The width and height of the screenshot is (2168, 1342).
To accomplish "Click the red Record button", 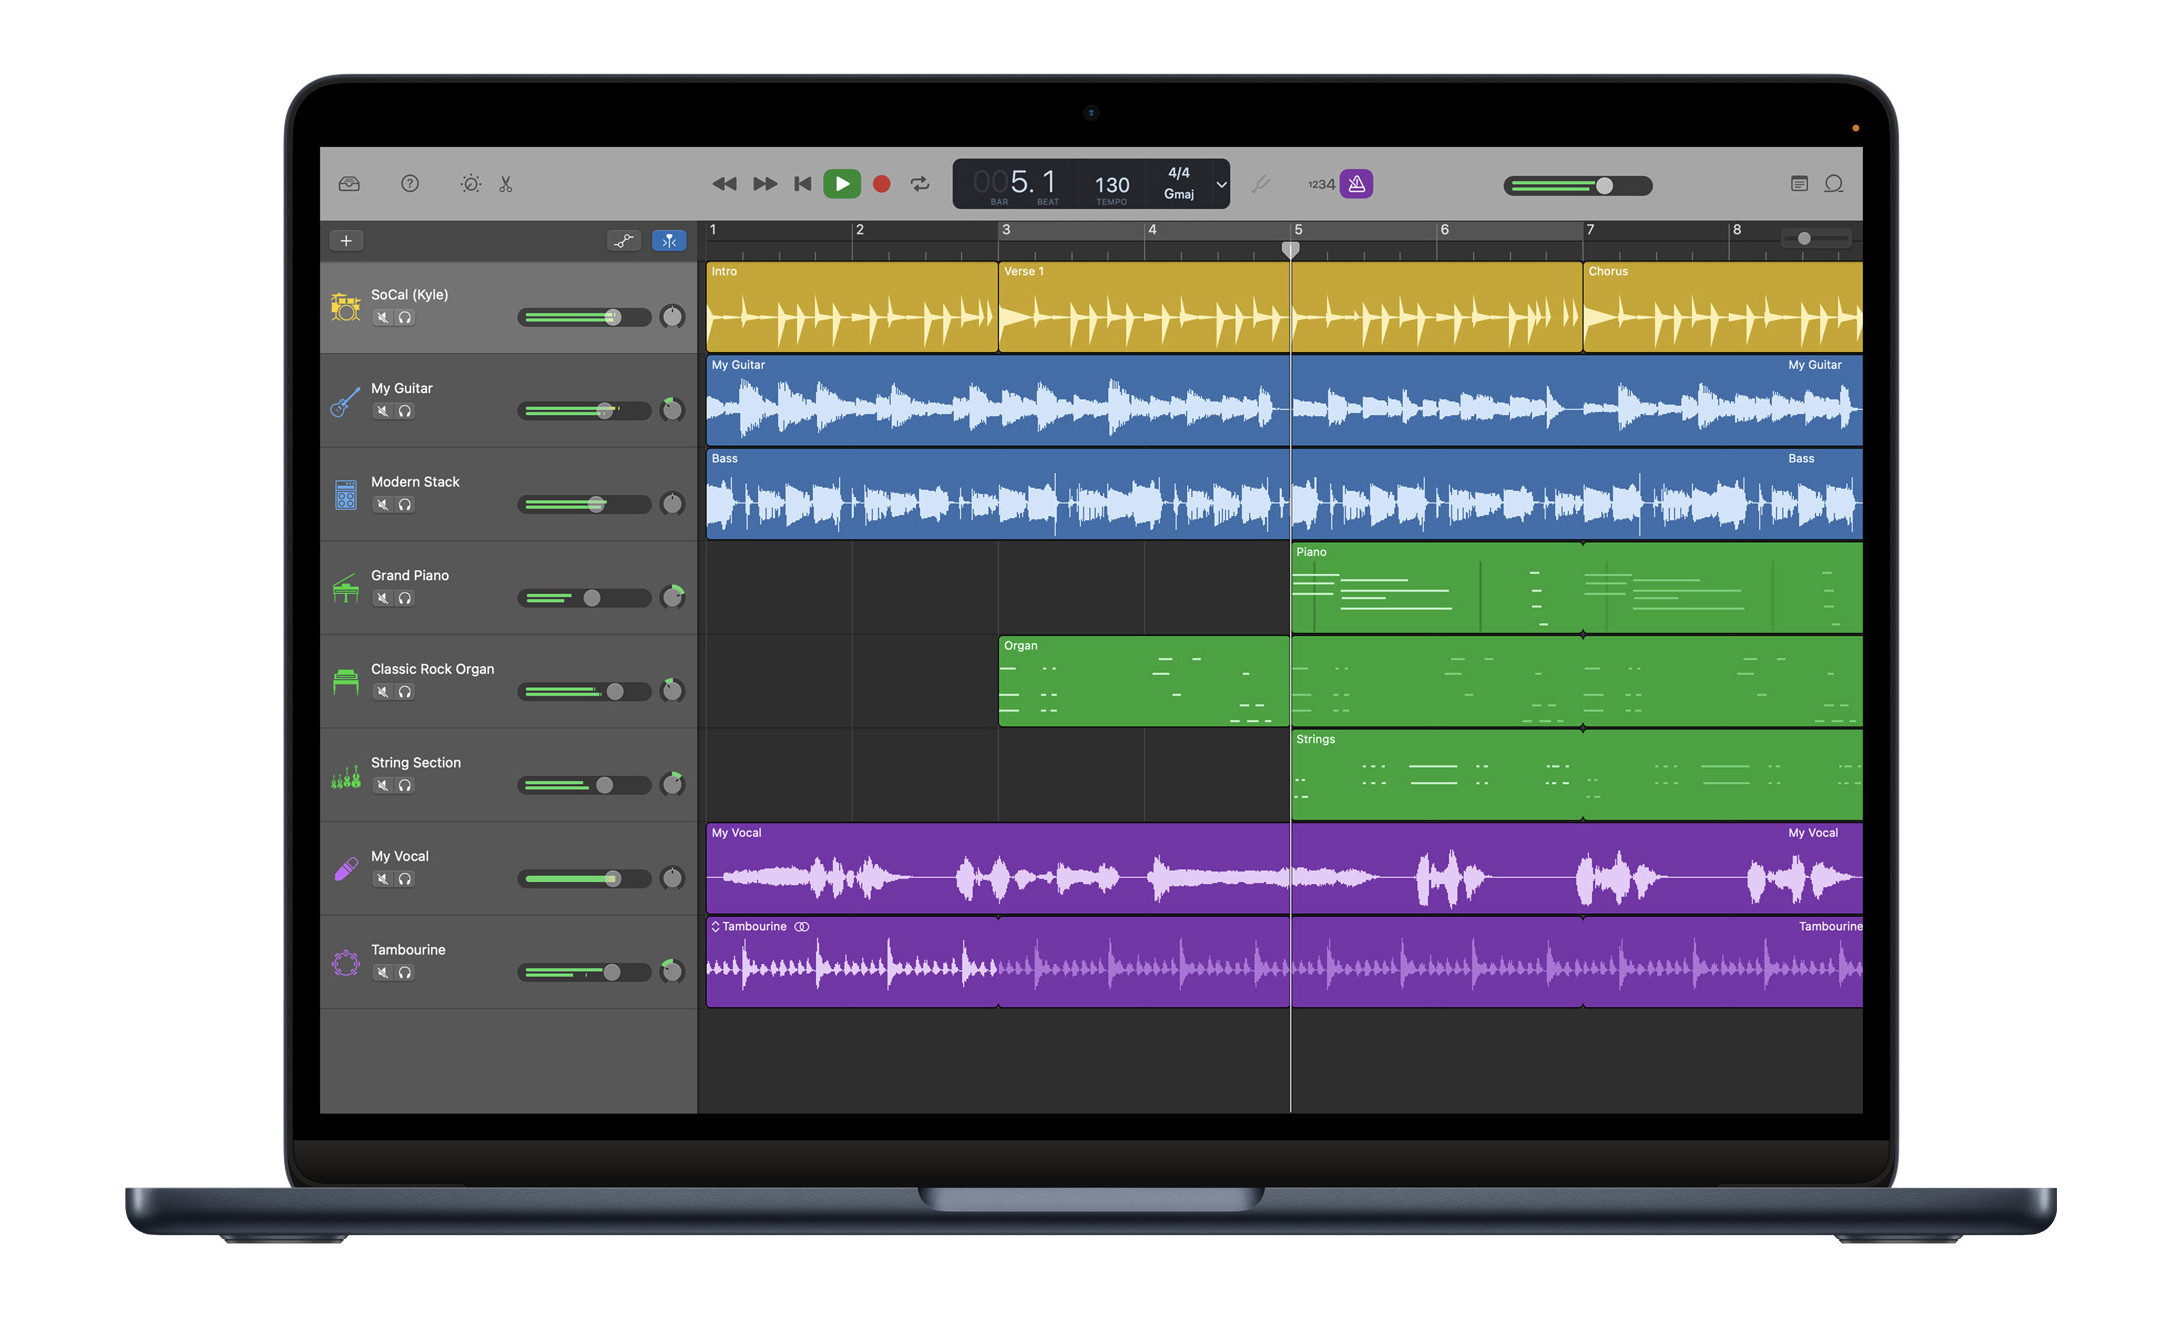I will click(x=881, y=184).
